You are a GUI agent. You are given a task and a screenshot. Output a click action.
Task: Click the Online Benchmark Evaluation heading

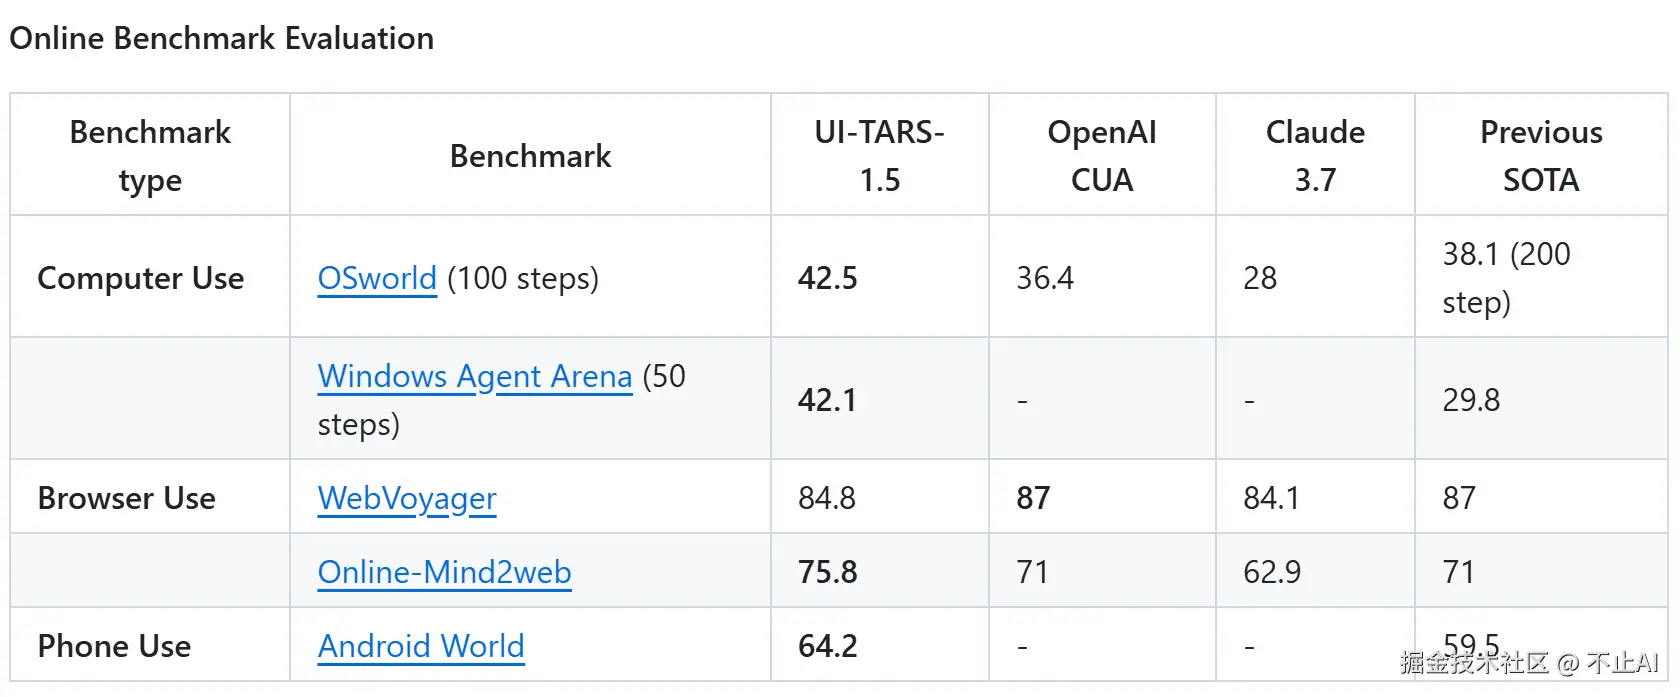coord(222,38)
